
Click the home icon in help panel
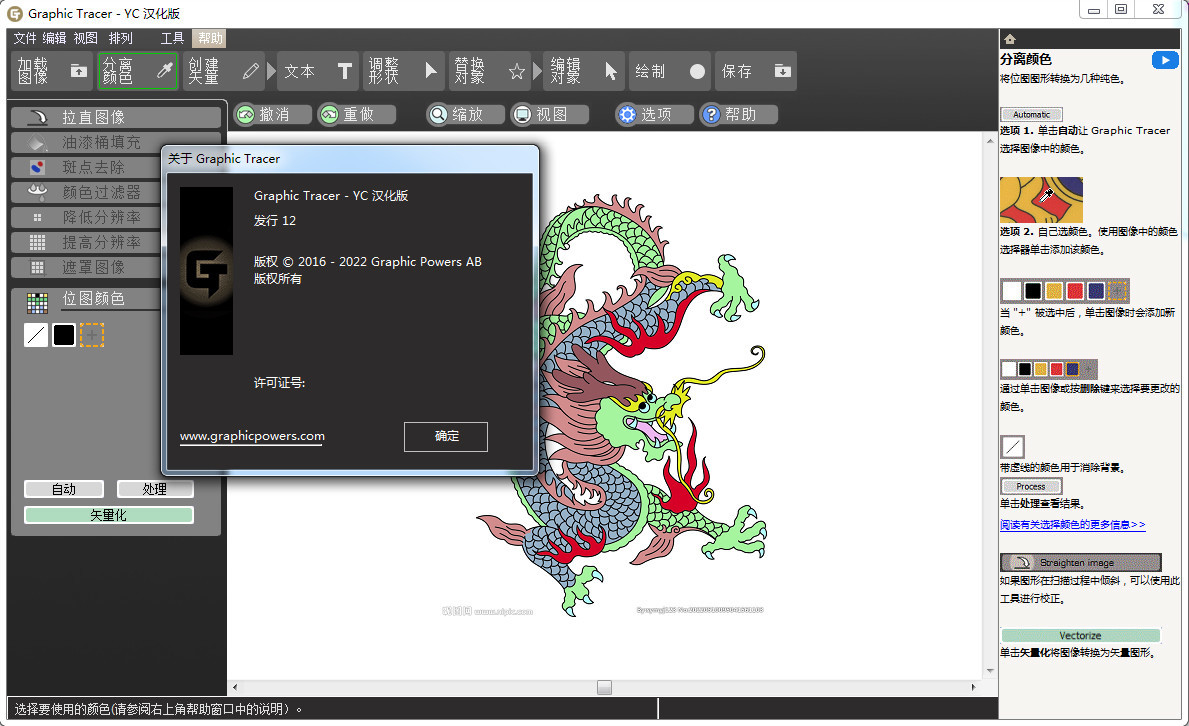pos(1009,39)
